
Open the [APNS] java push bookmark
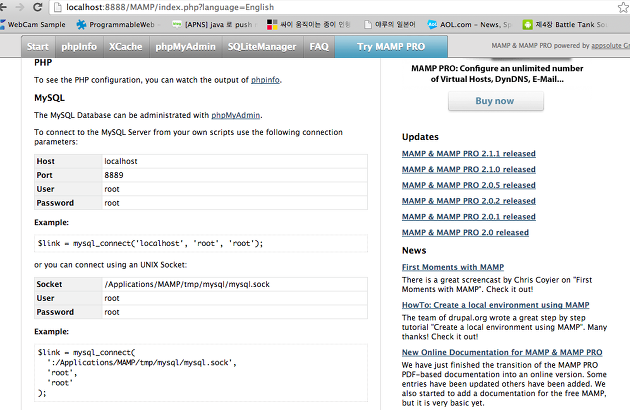[x=212, y=25]
